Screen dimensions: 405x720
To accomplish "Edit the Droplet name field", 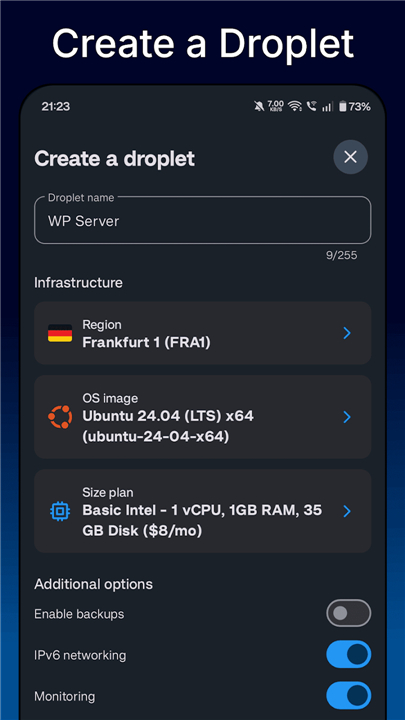I will coord(202,220).
